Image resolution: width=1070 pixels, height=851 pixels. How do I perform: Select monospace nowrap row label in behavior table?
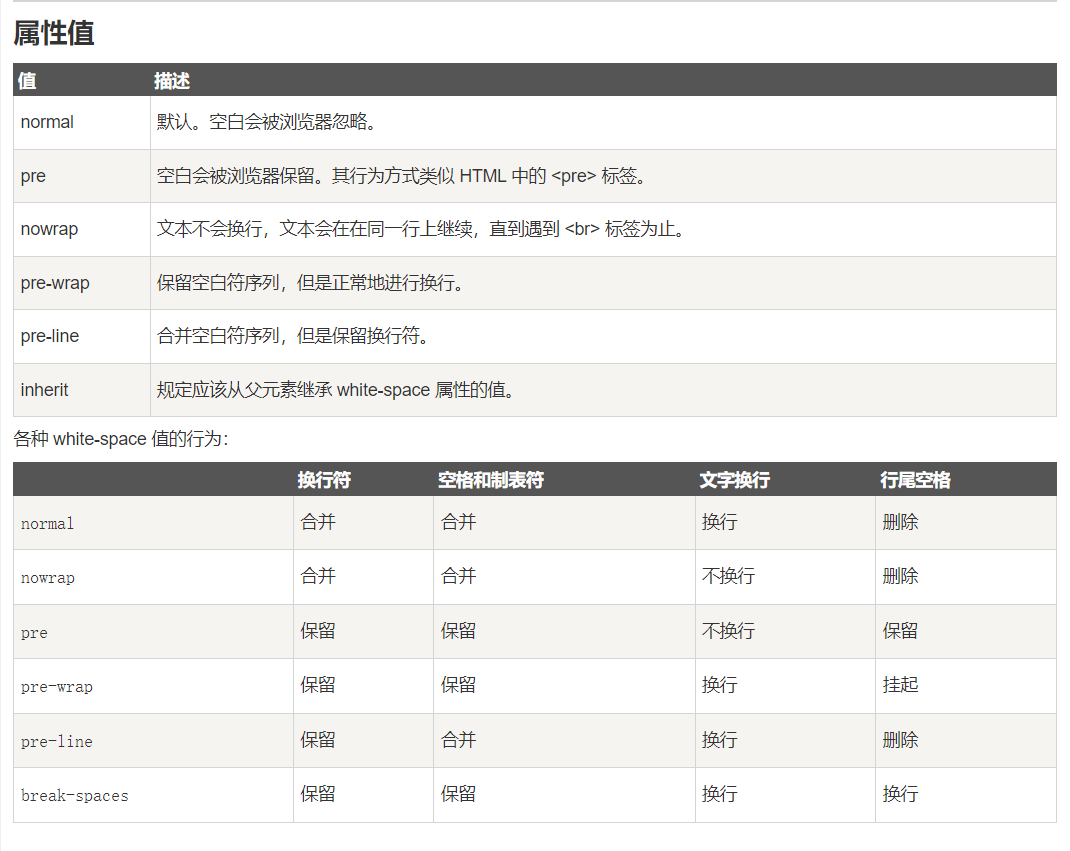[48, 578]
